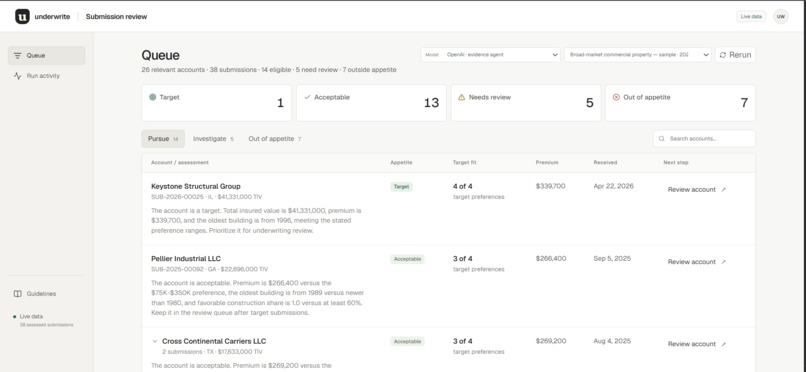The image size is (806, 372).
Task: Click the Needs review warning triangle icon
Action: pos(462,97)
